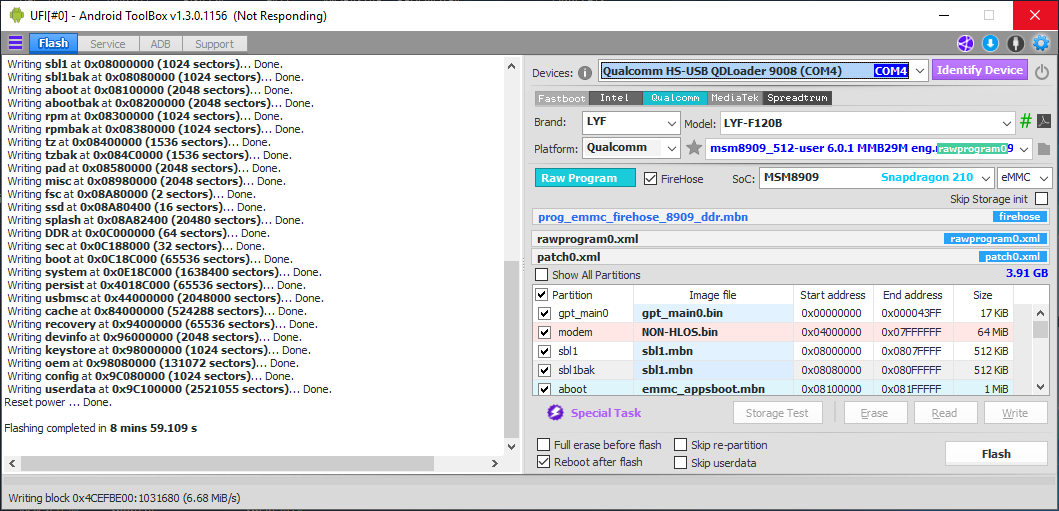Click partition list scroll down arrow
The height and width of the screenshot is (511, 1059).
pyautogui.click(x=1041, y=387)
